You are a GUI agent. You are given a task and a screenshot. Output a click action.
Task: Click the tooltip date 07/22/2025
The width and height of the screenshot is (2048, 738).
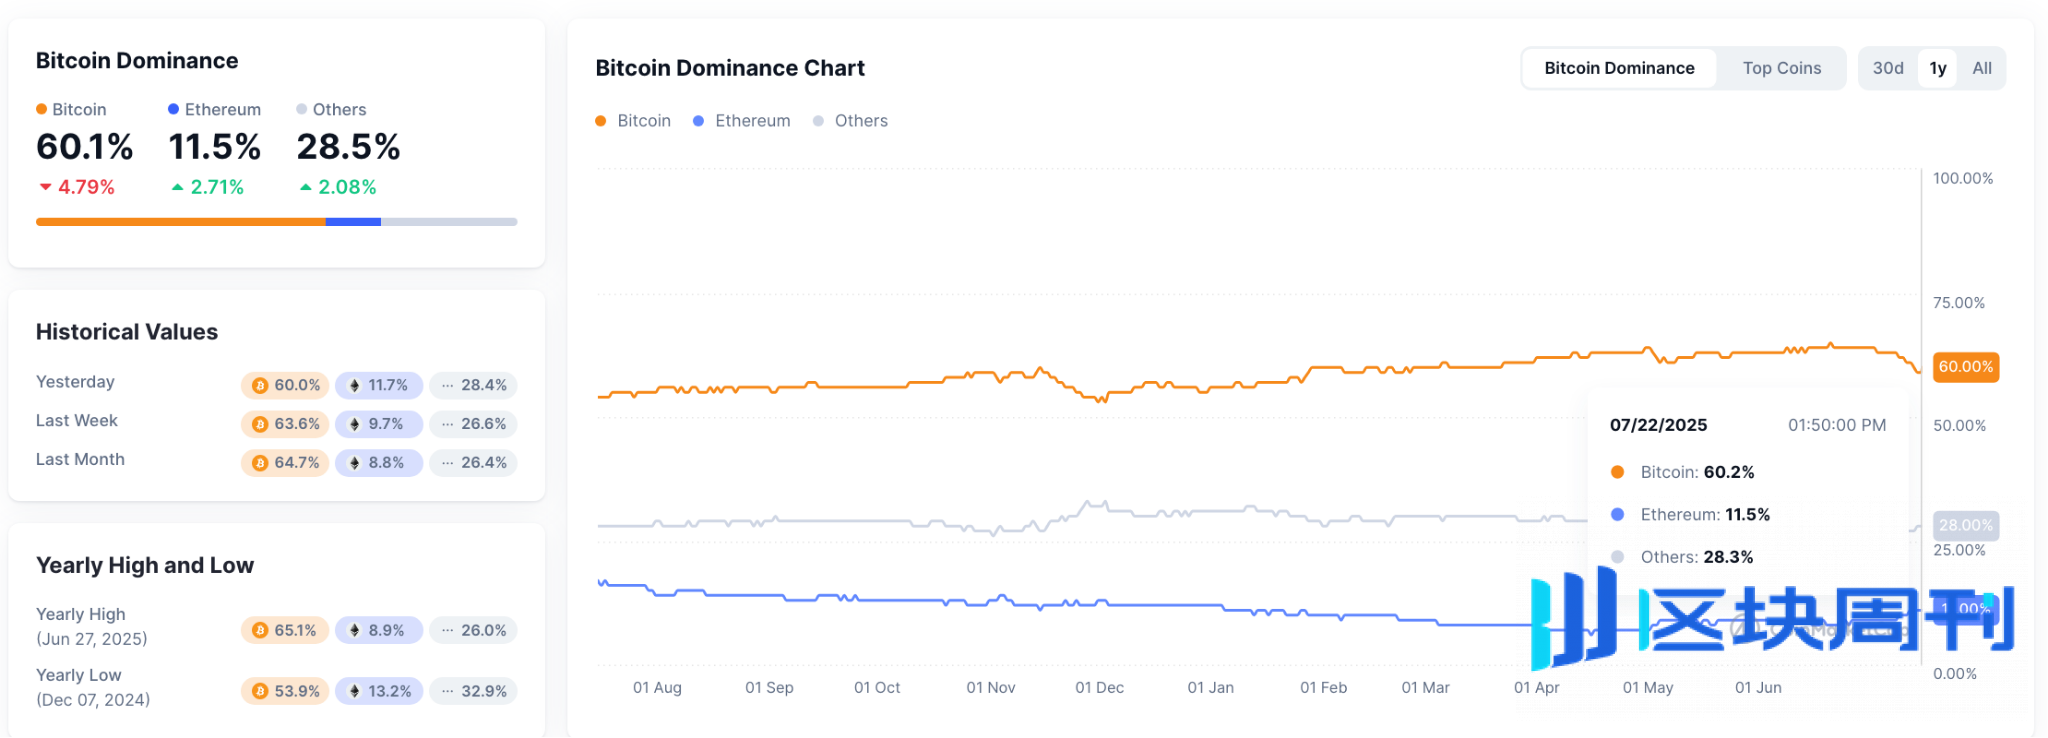1658,425
